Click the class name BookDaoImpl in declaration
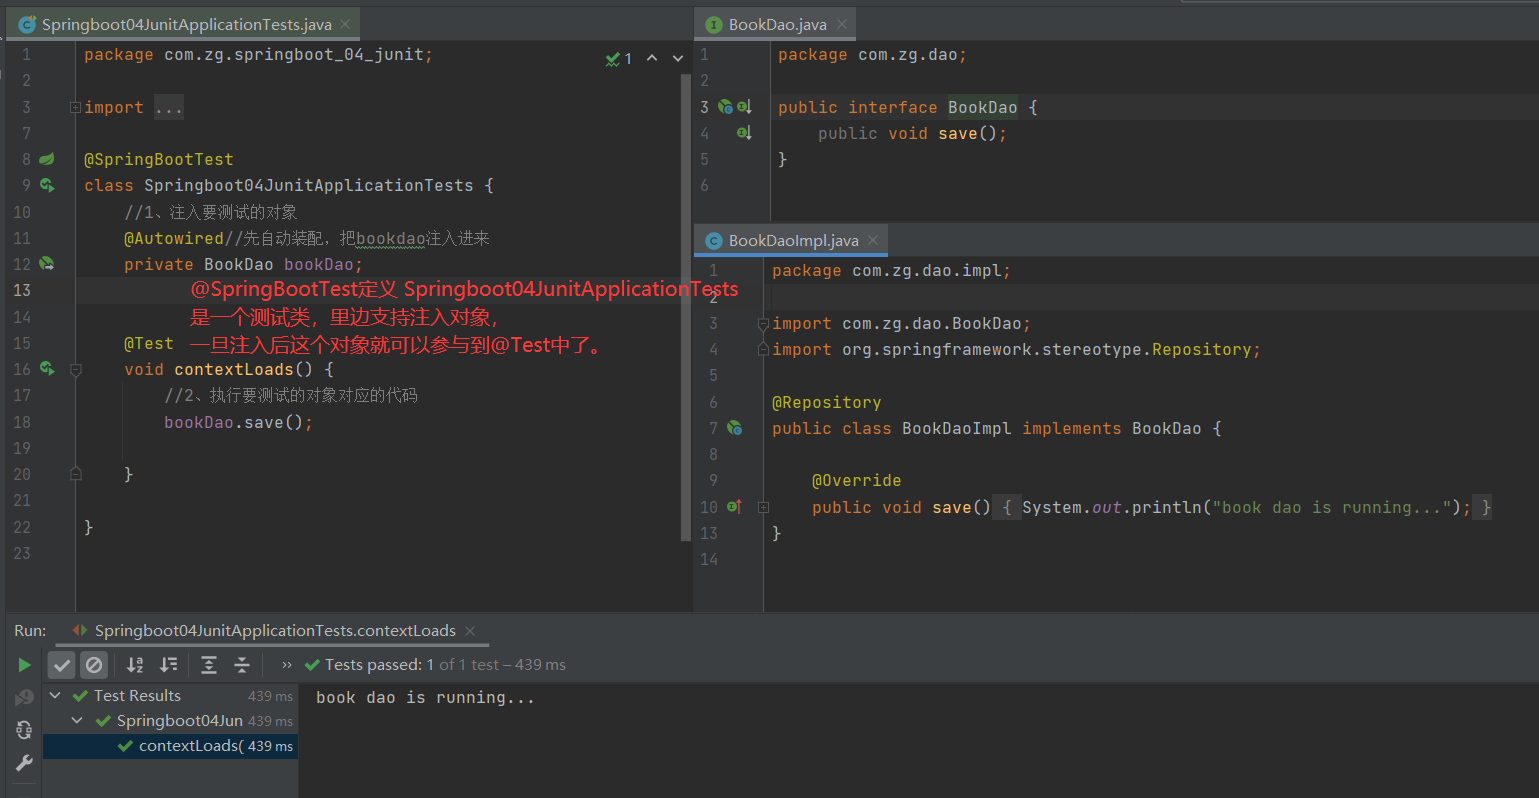1539x798 pixels. pyautogui.click(x=957, y=429)
